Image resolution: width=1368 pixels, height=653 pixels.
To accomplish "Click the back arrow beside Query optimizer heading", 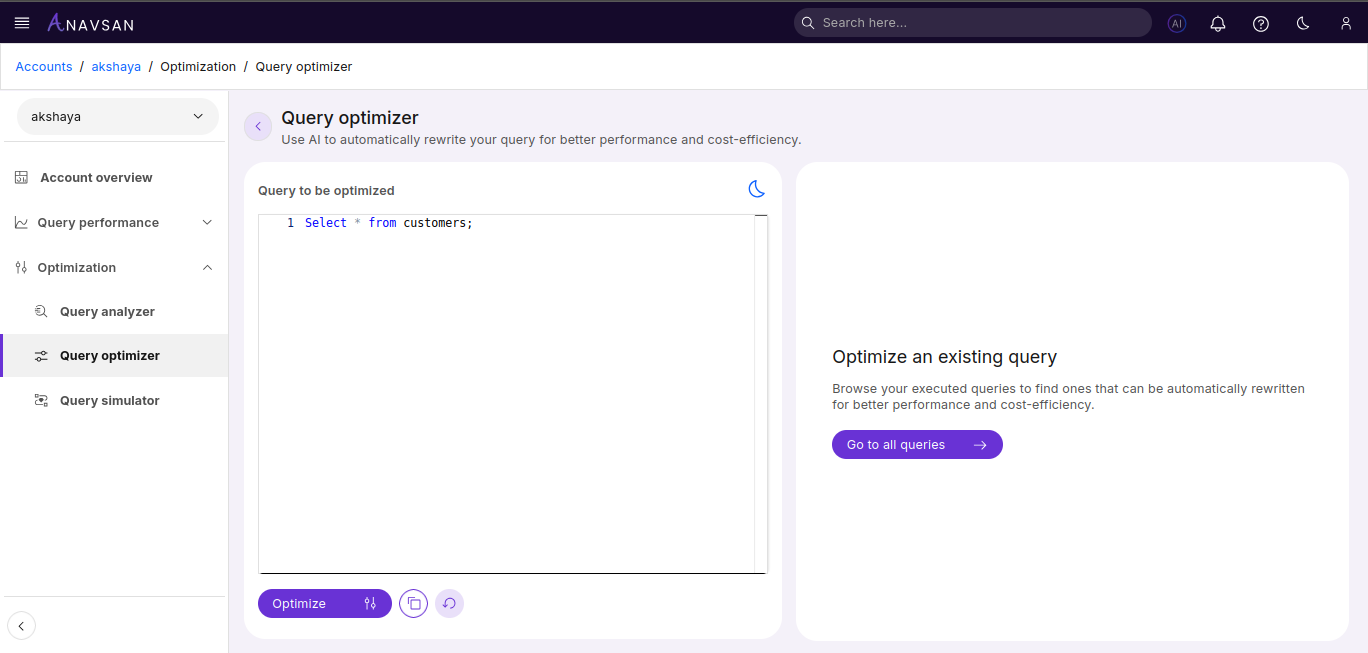I will click(x=258, y=126).
